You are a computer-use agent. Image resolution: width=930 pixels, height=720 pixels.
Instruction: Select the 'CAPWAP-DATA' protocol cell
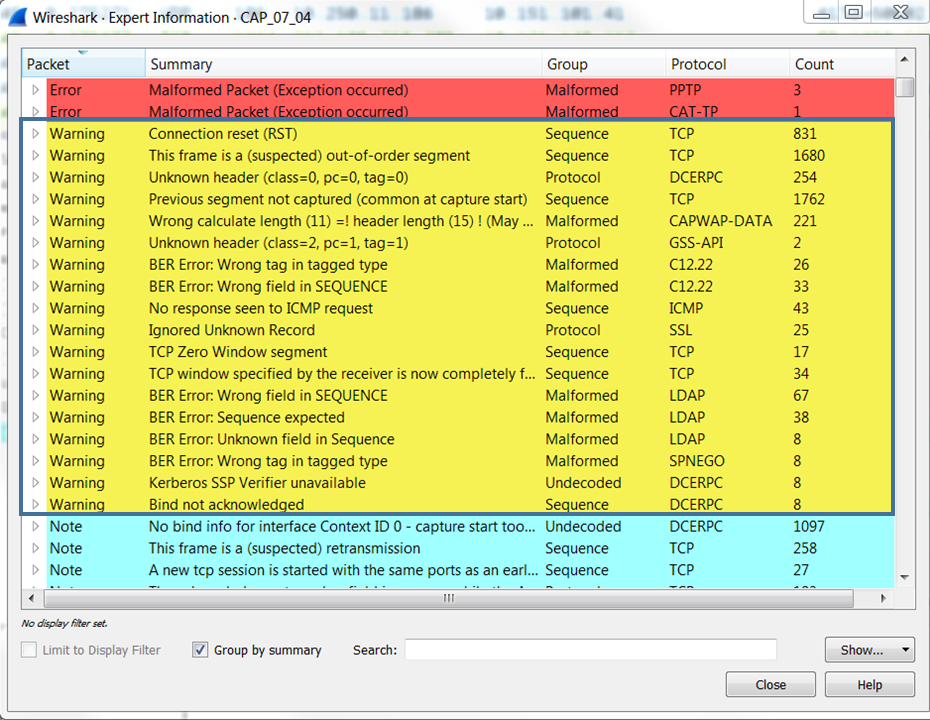(x=721, y=221)
